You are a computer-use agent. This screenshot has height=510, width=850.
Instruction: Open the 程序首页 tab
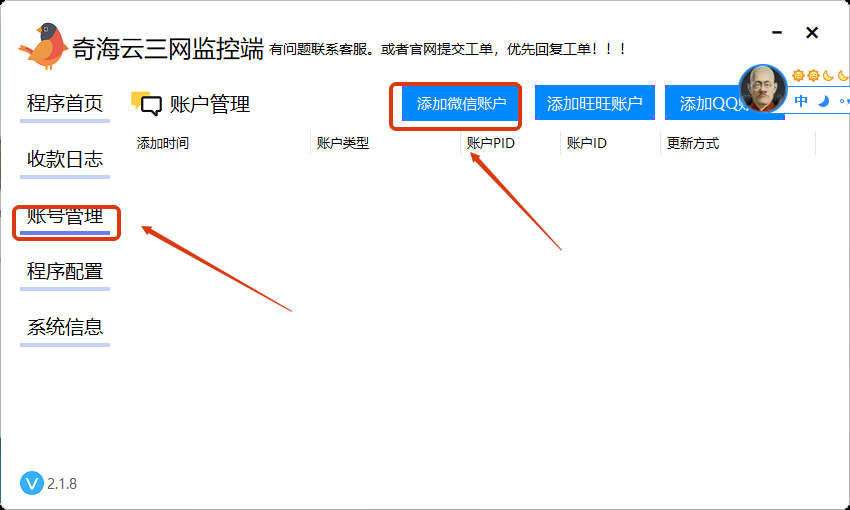pos(65,103)
